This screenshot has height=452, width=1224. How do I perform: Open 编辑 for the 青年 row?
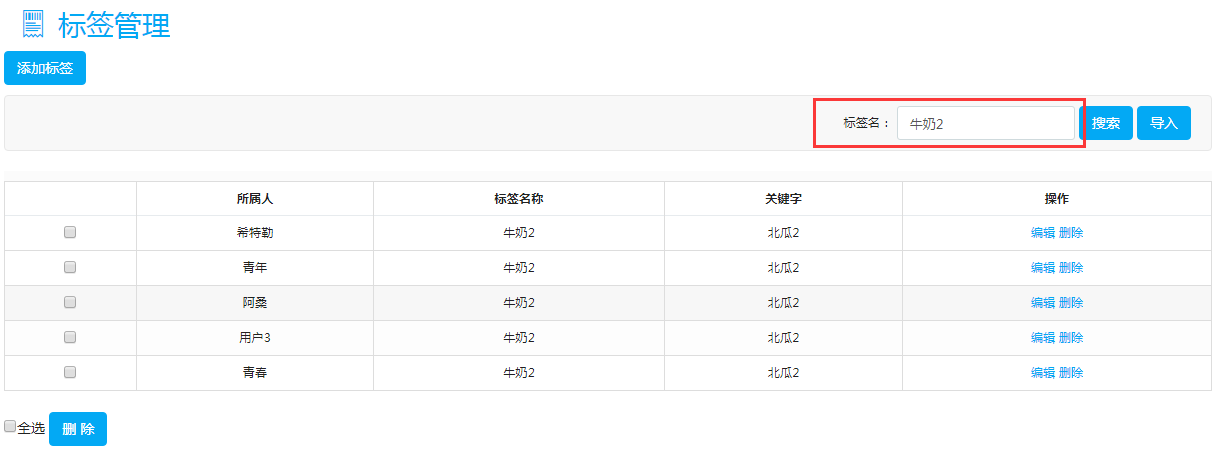click(x=1043, y=268)
